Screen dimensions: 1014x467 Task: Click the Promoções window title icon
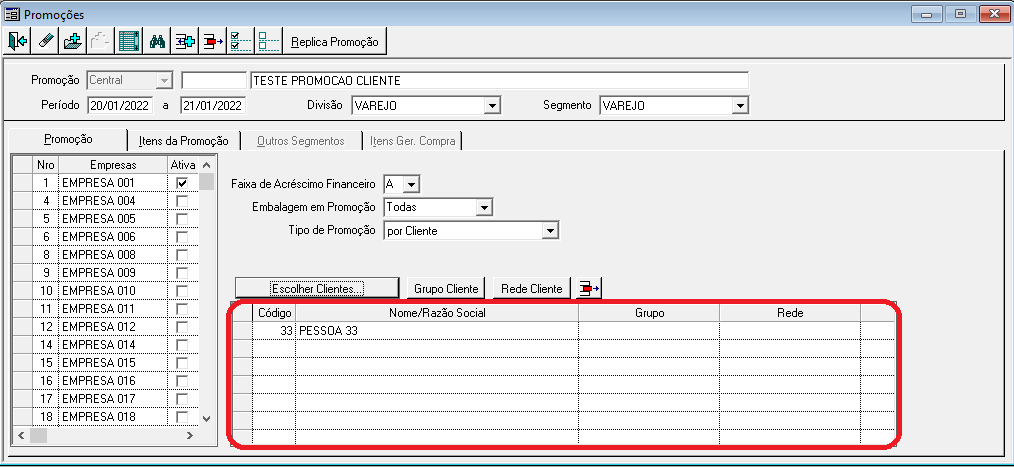(x=11, y=14)
